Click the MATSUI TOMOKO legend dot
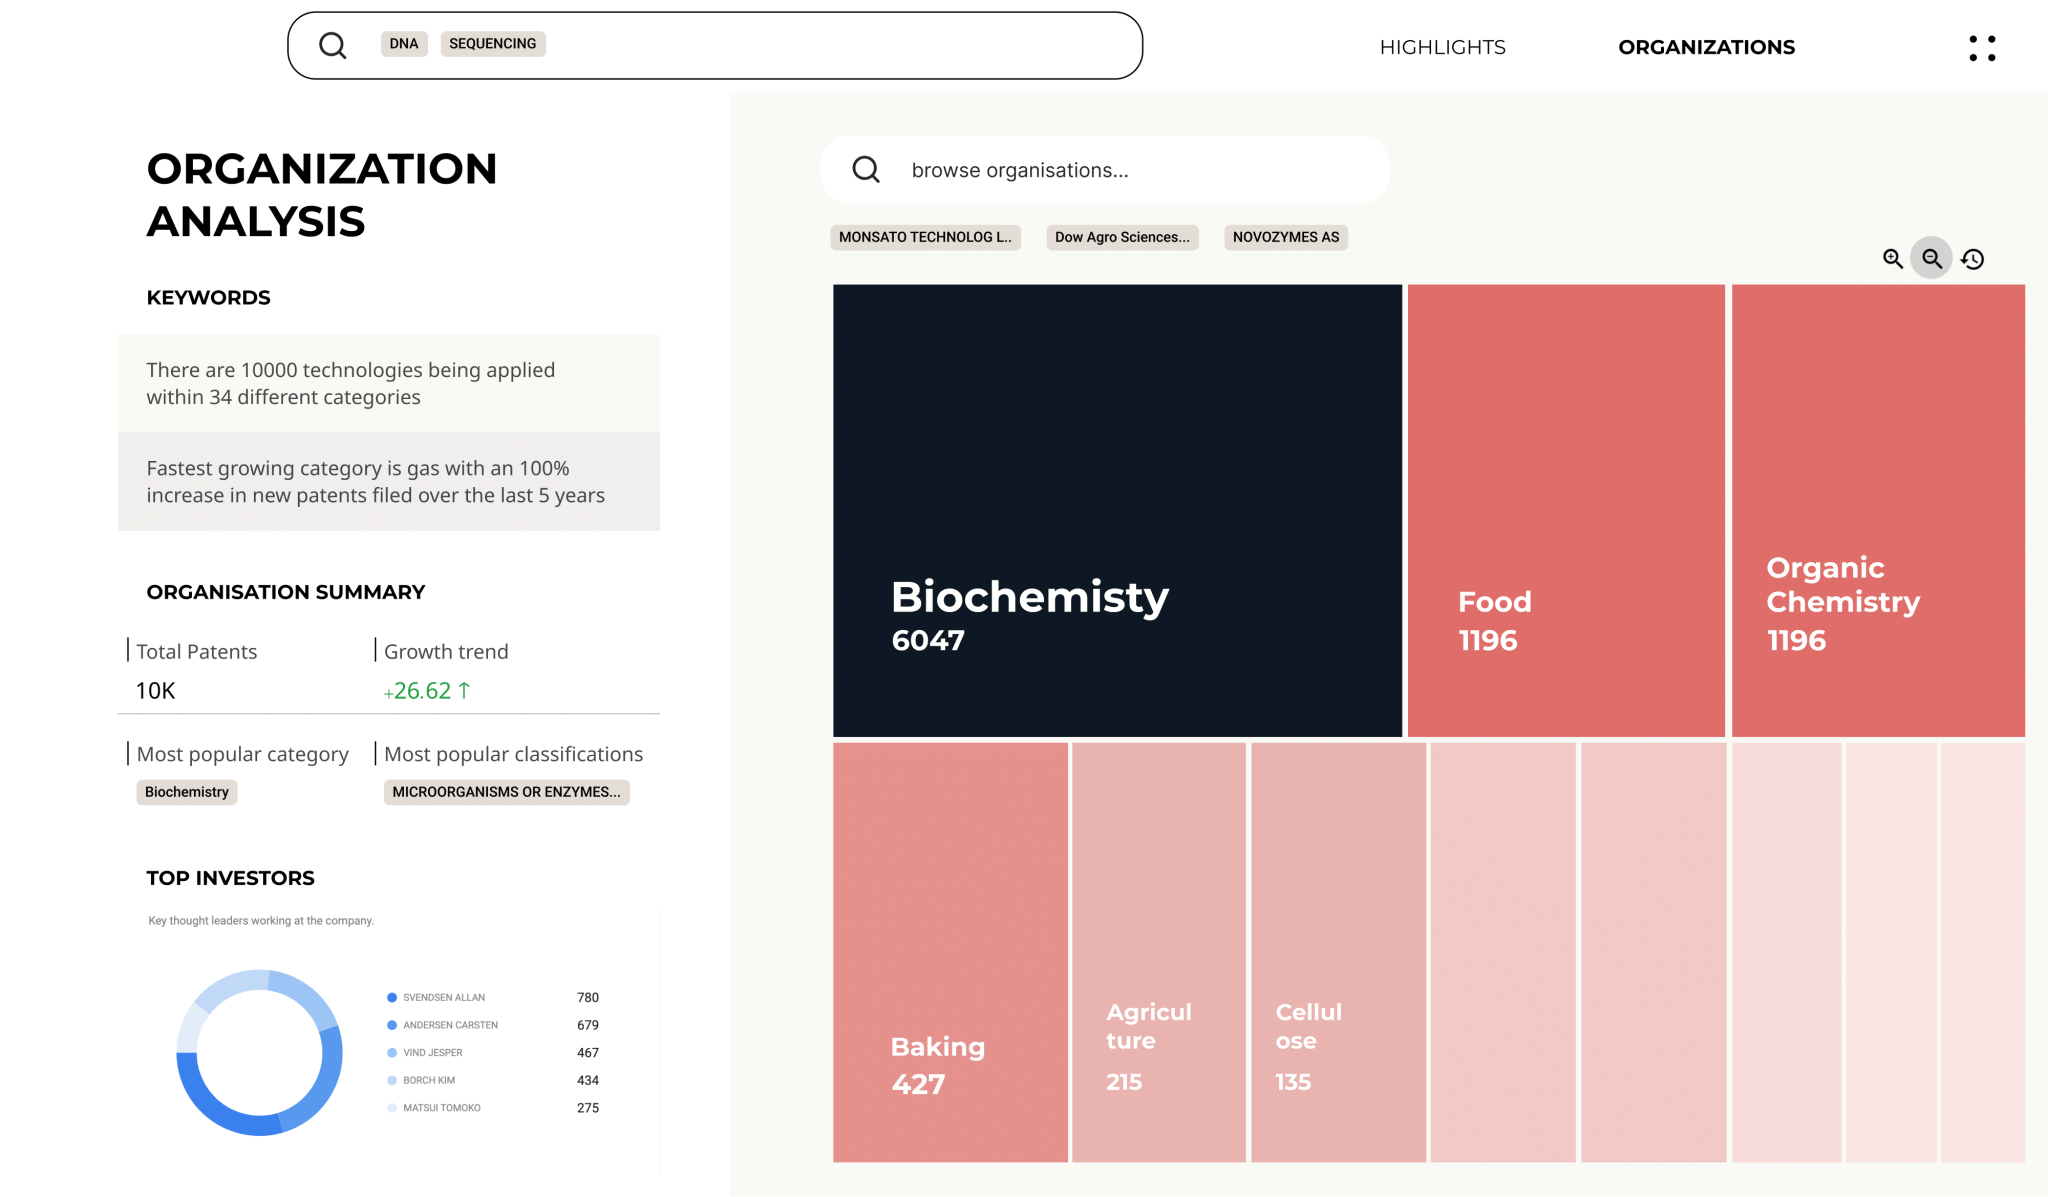The height and width of the screenshot is (1197, 2048). [x=392, y=1108]
